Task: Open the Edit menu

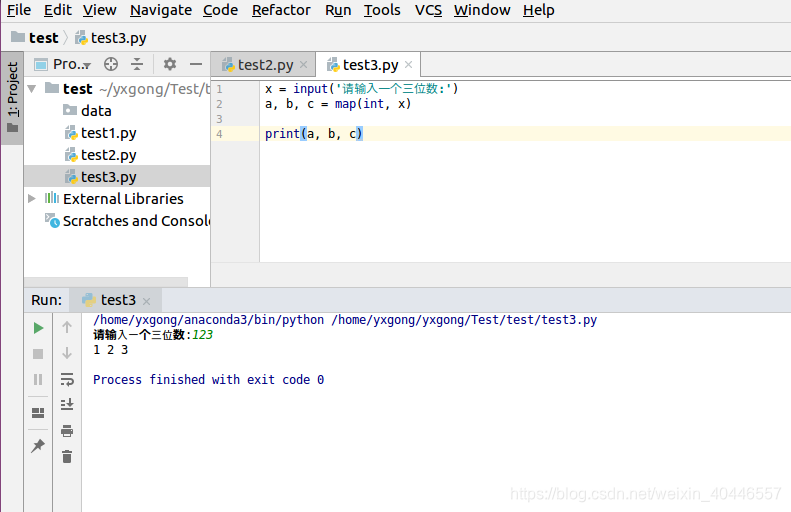Action: pos(58,10)
